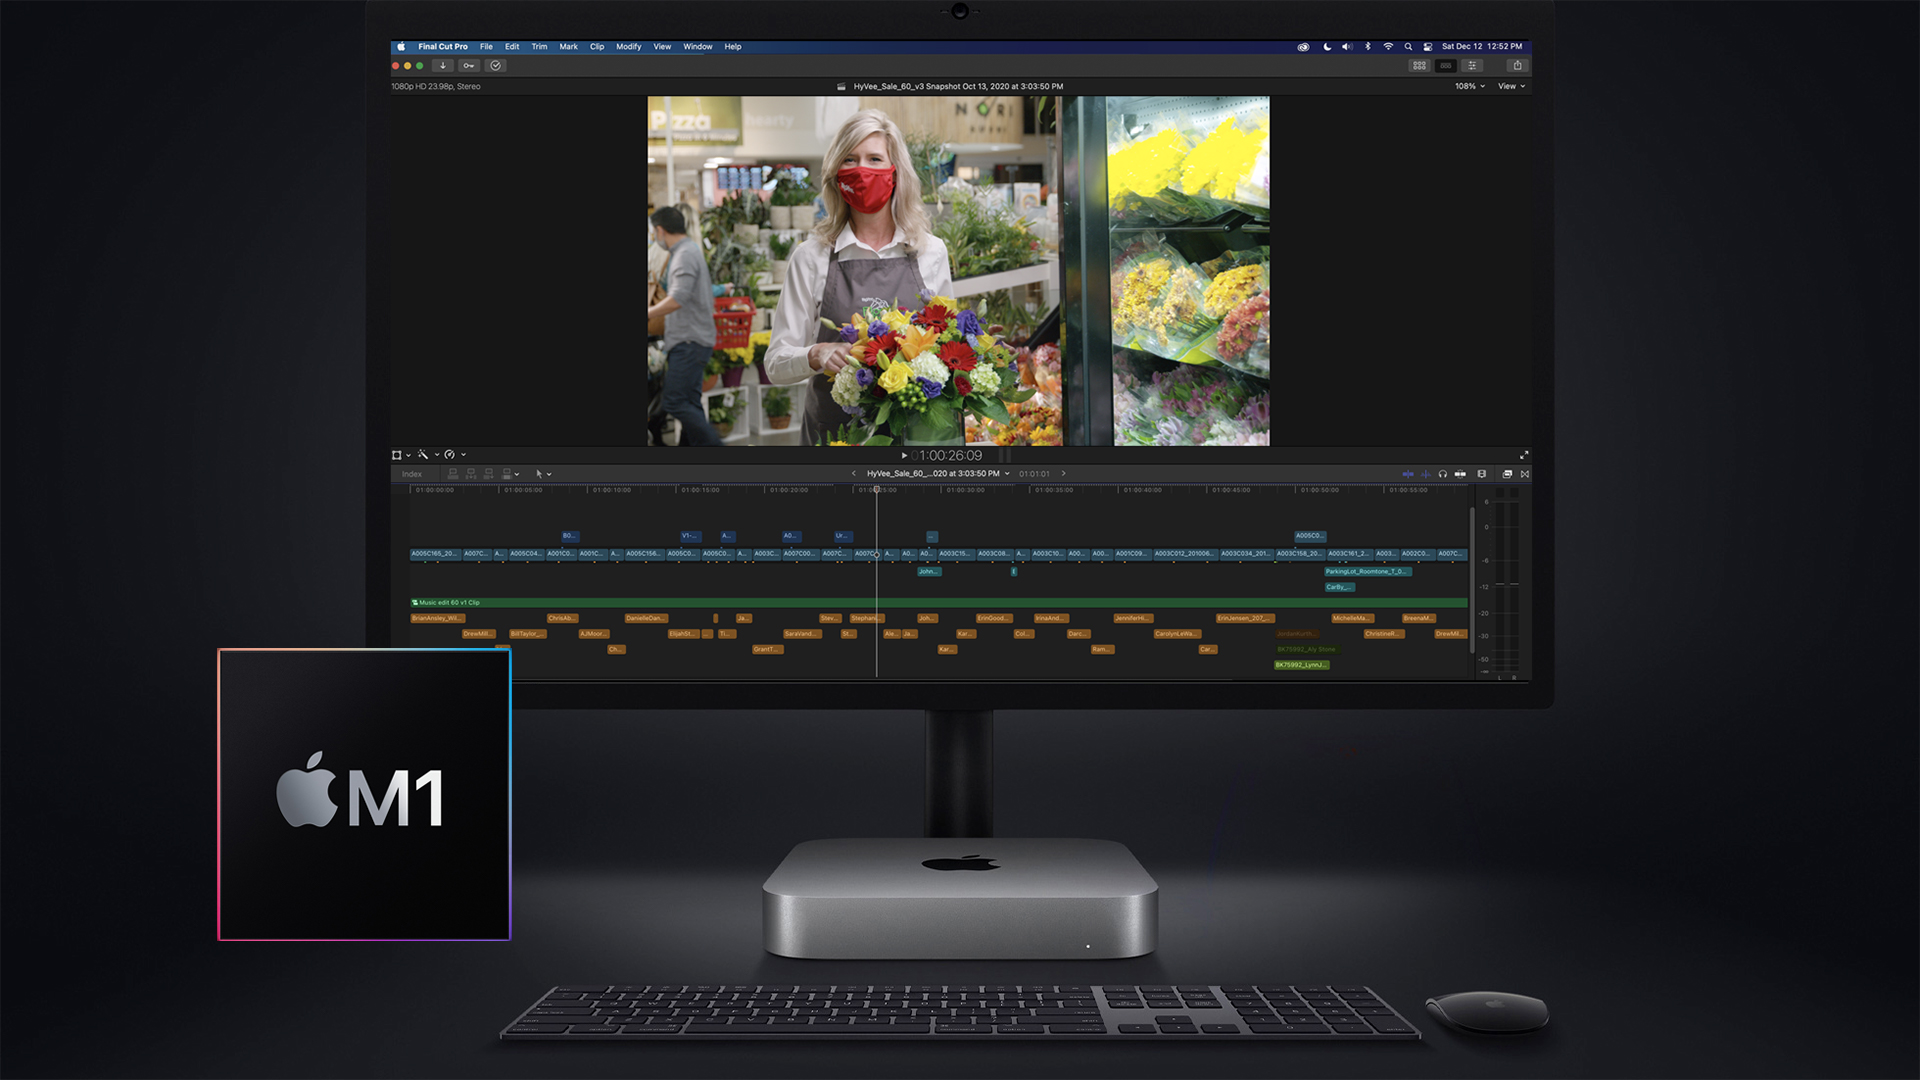The height and width of the screenshot is (1080, 1920).
Task: Show the browser grid icon
Action: [x=1419, y=66]
